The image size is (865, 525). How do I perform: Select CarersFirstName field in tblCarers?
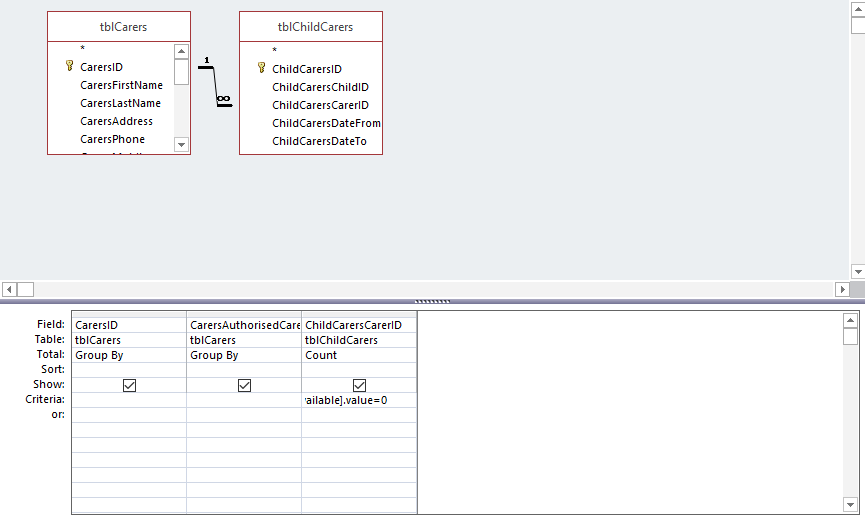tap(121, 85)
